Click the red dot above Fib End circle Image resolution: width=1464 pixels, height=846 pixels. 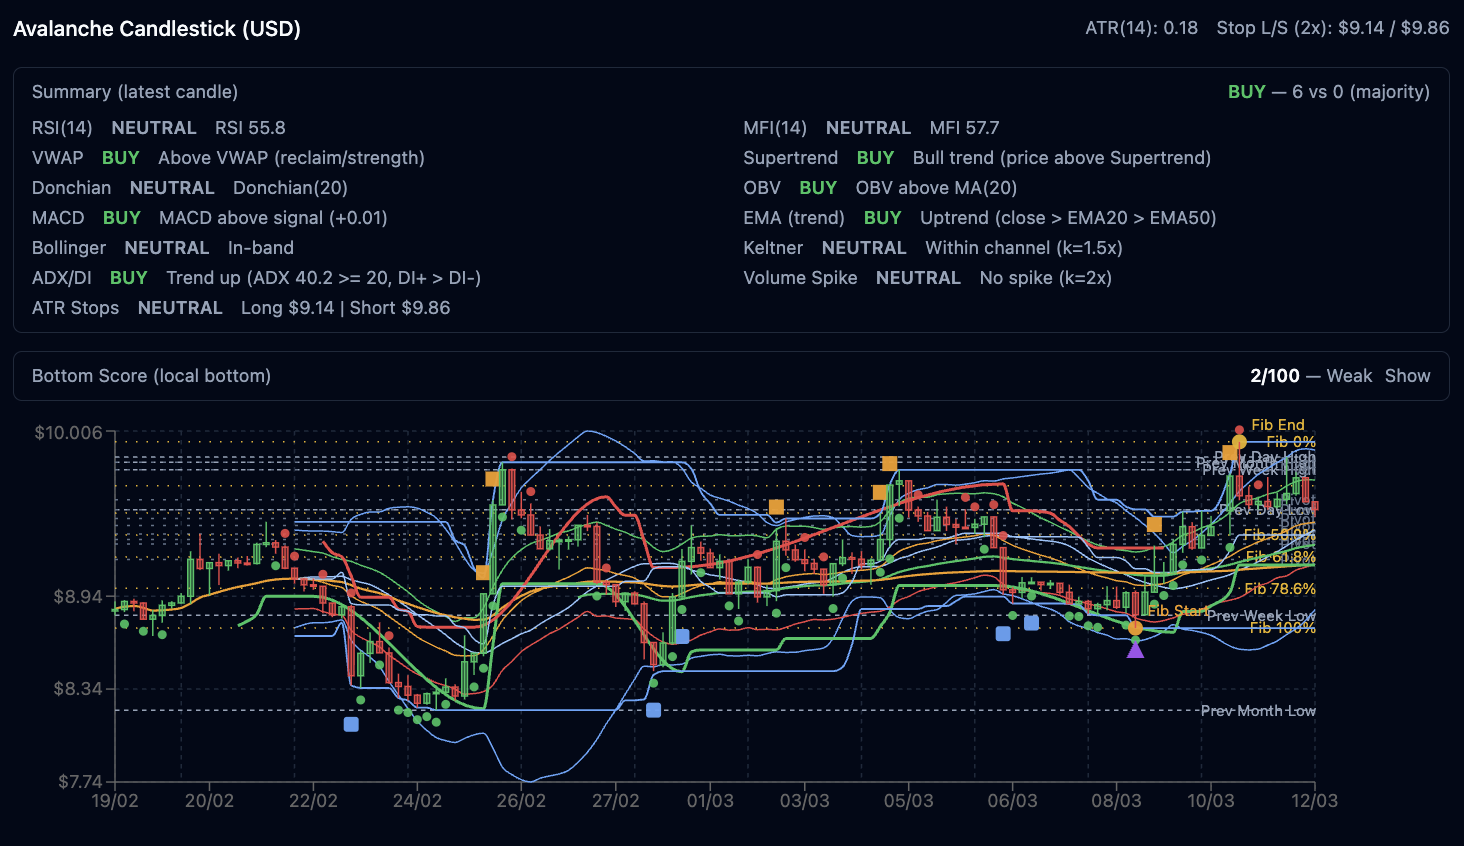1239,430
